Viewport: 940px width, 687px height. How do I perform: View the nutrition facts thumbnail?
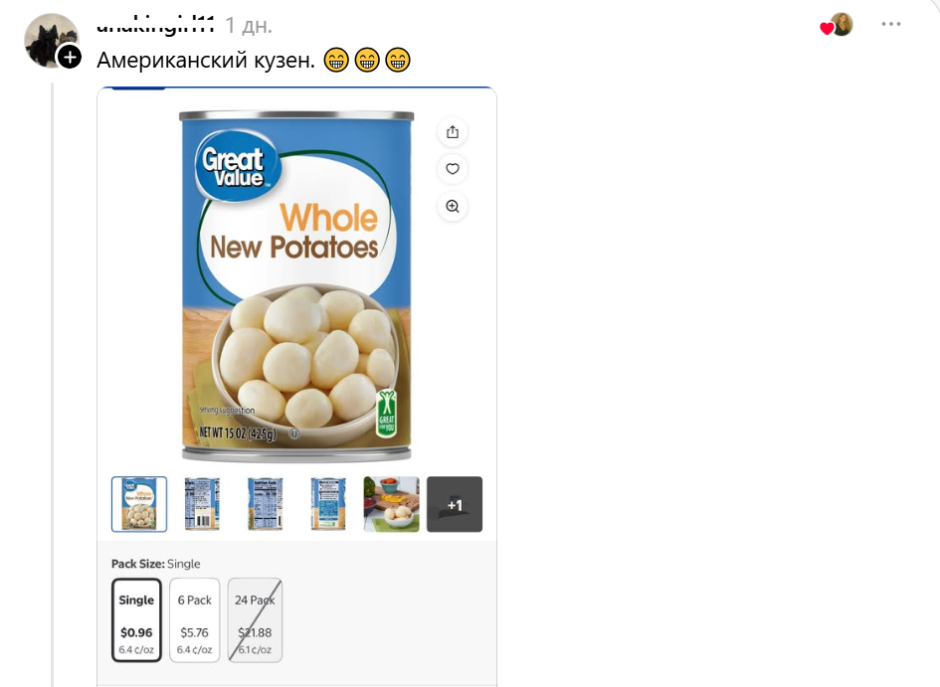click(265, 504)
